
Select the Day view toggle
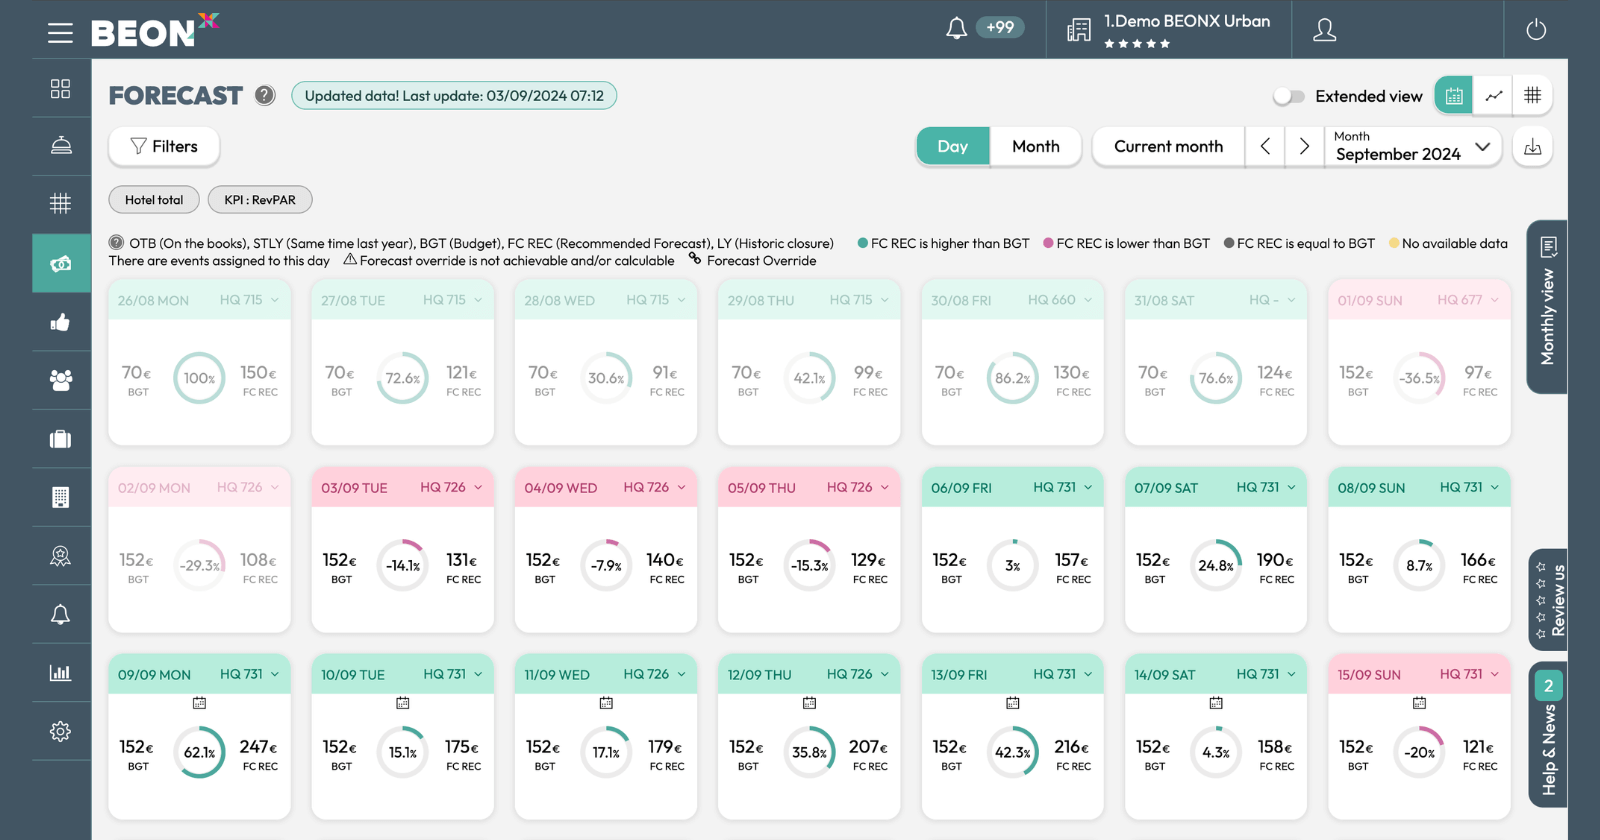tap(952, 146)
